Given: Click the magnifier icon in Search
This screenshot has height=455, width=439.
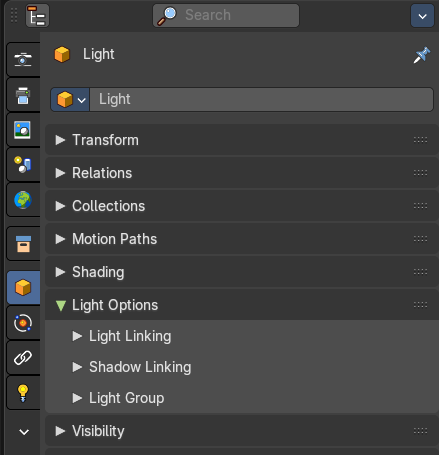Looking at the screenshot, I should coord(167,16).
